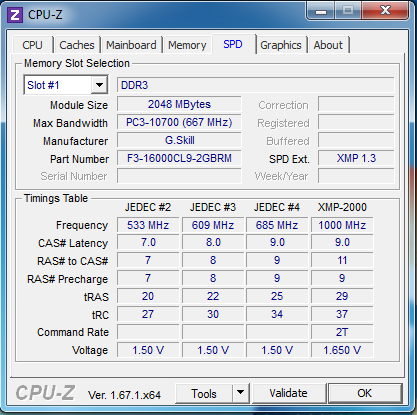Close the CPU-Z window

click(x=385, y=11)
